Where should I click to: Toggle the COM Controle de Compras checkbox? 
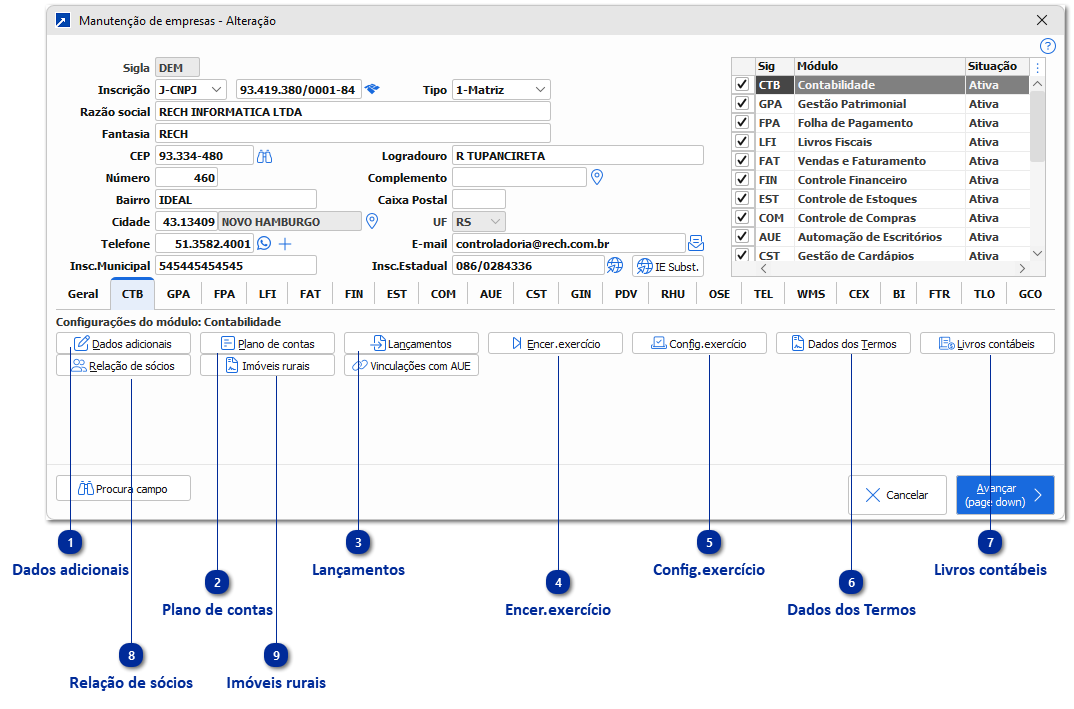[x=742, y=217]
